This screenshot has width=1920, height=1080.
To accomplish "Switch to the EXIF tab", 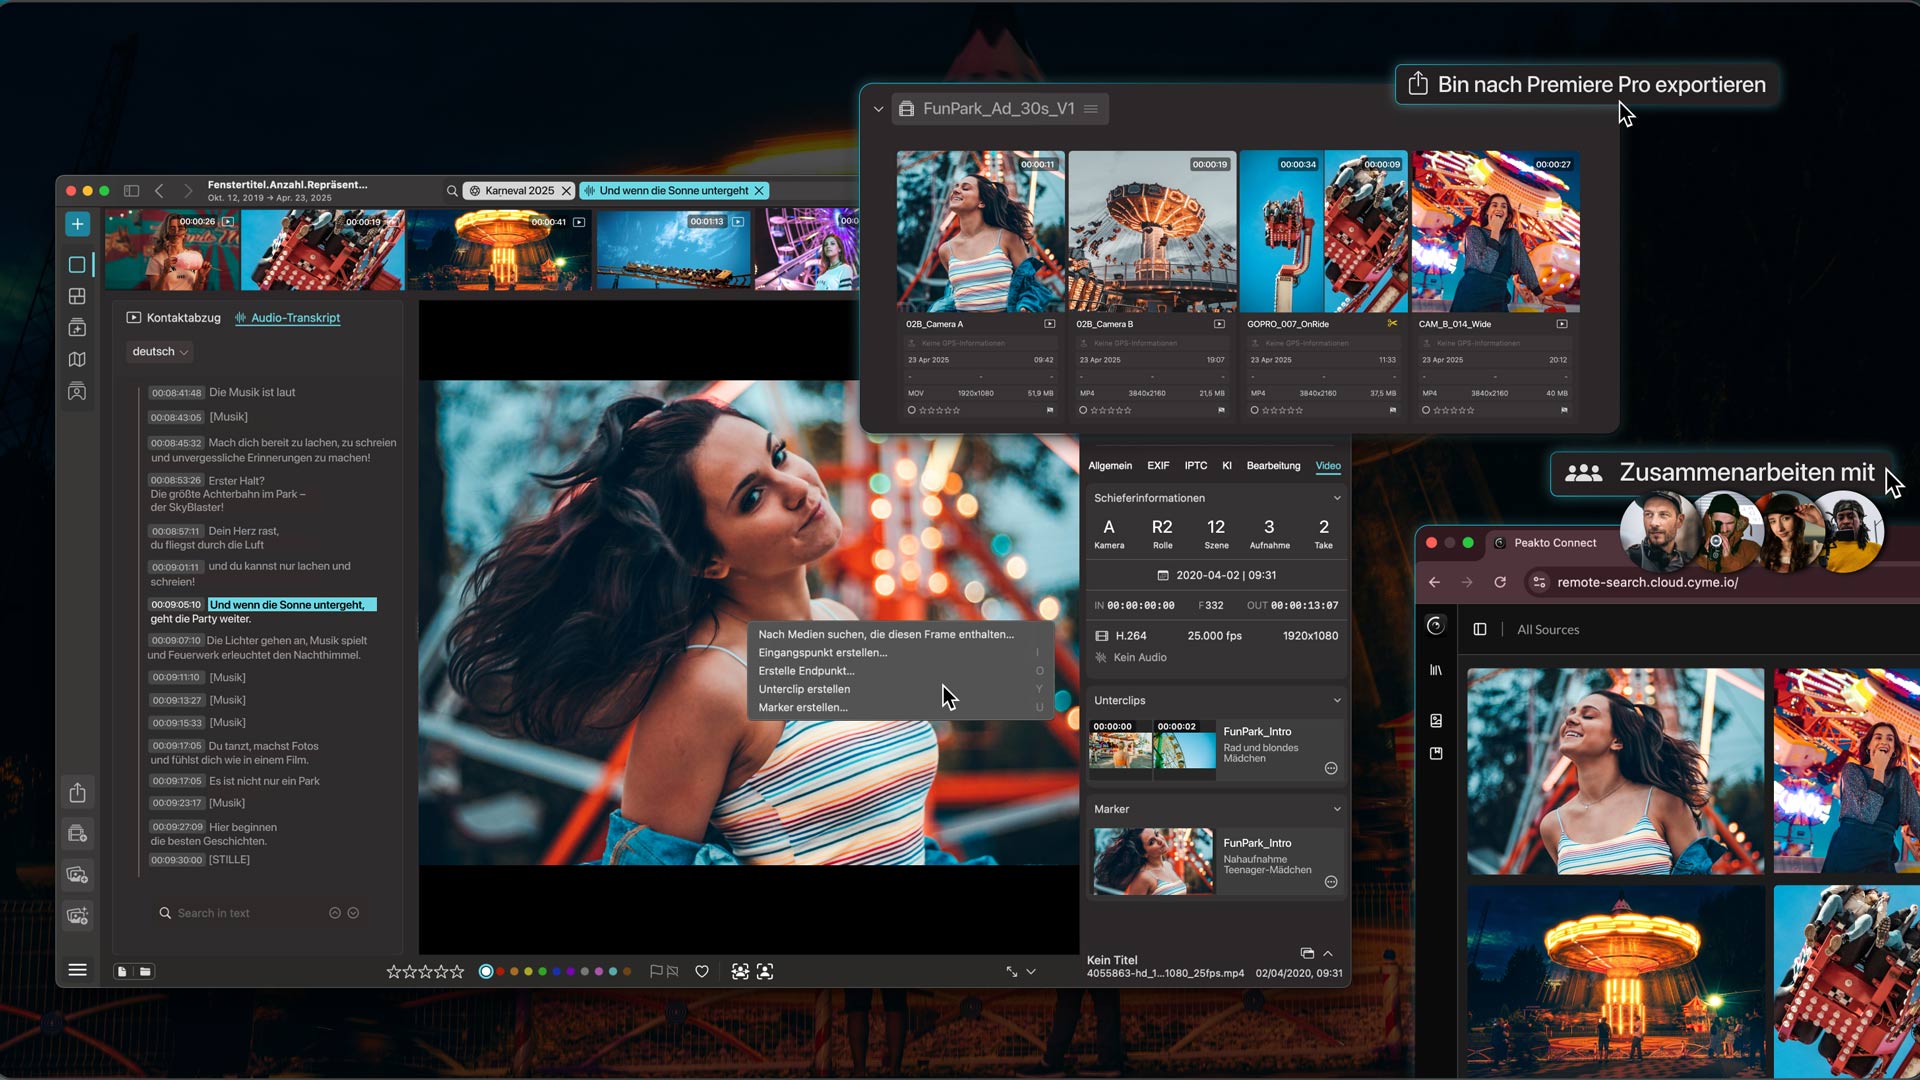I will click(x=1157, y=466).
